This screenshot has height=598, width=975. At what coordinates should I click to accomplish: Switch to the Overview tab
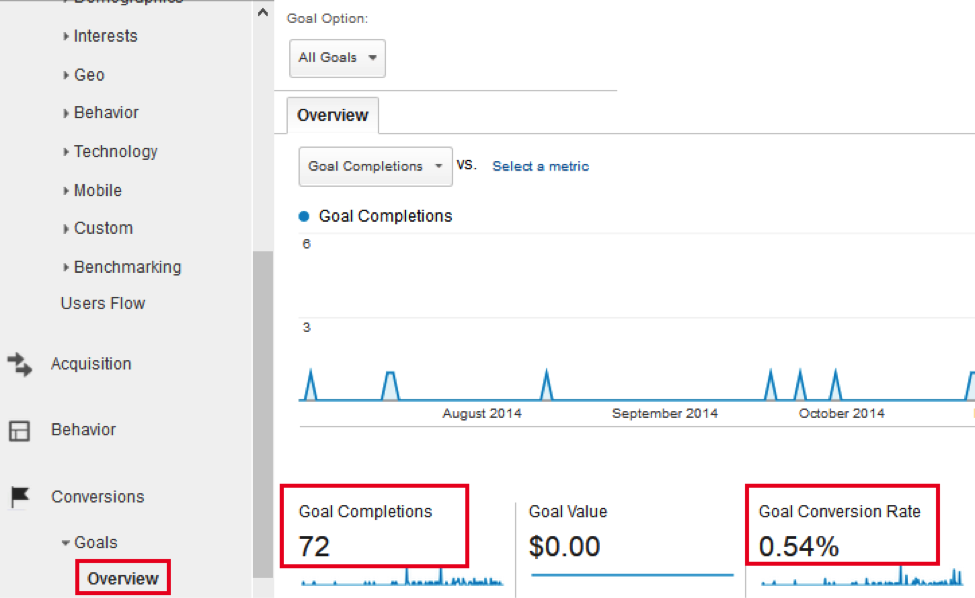point(333,116)
